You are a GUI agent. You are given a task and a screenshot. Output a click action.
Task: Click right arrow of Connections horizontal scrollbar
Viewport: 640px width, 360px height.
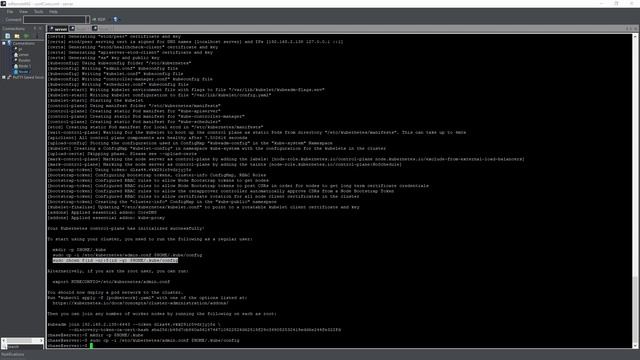point(41,340)
